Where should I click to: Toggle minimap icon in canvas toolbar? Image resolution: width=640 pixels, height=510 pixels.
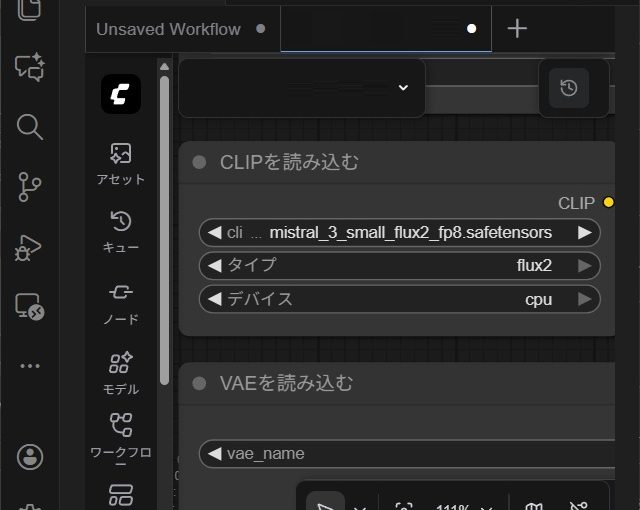point(534,506)
